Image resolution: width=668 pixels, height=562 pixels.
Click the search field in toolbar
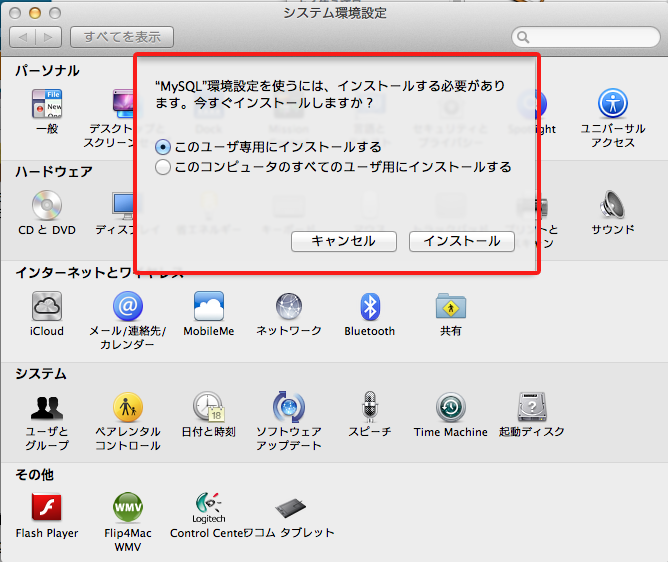coord(586,37)
